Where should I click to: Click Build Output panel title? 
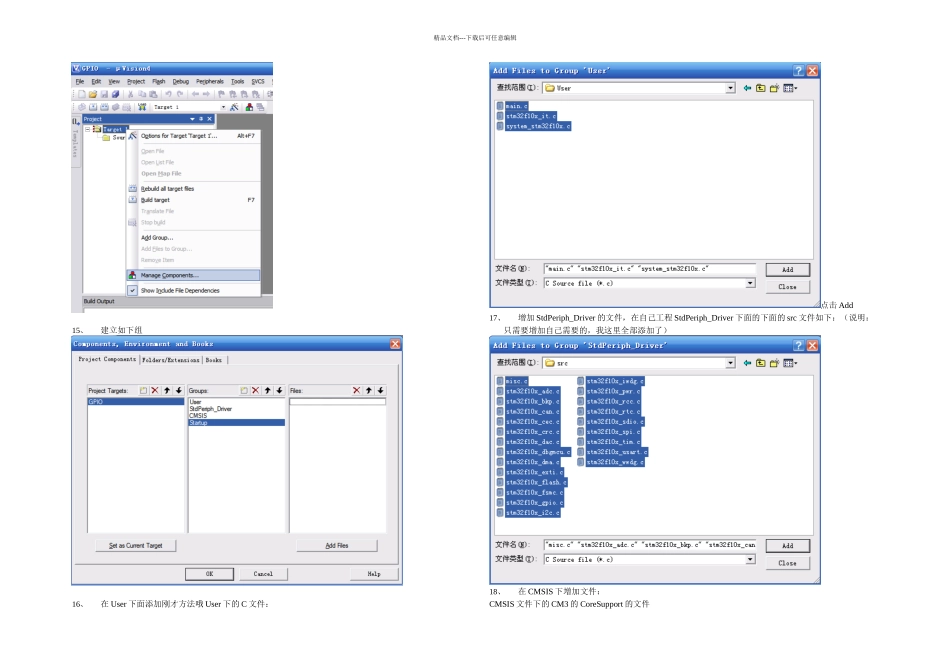pyautogui.click(x=99, y=301)
